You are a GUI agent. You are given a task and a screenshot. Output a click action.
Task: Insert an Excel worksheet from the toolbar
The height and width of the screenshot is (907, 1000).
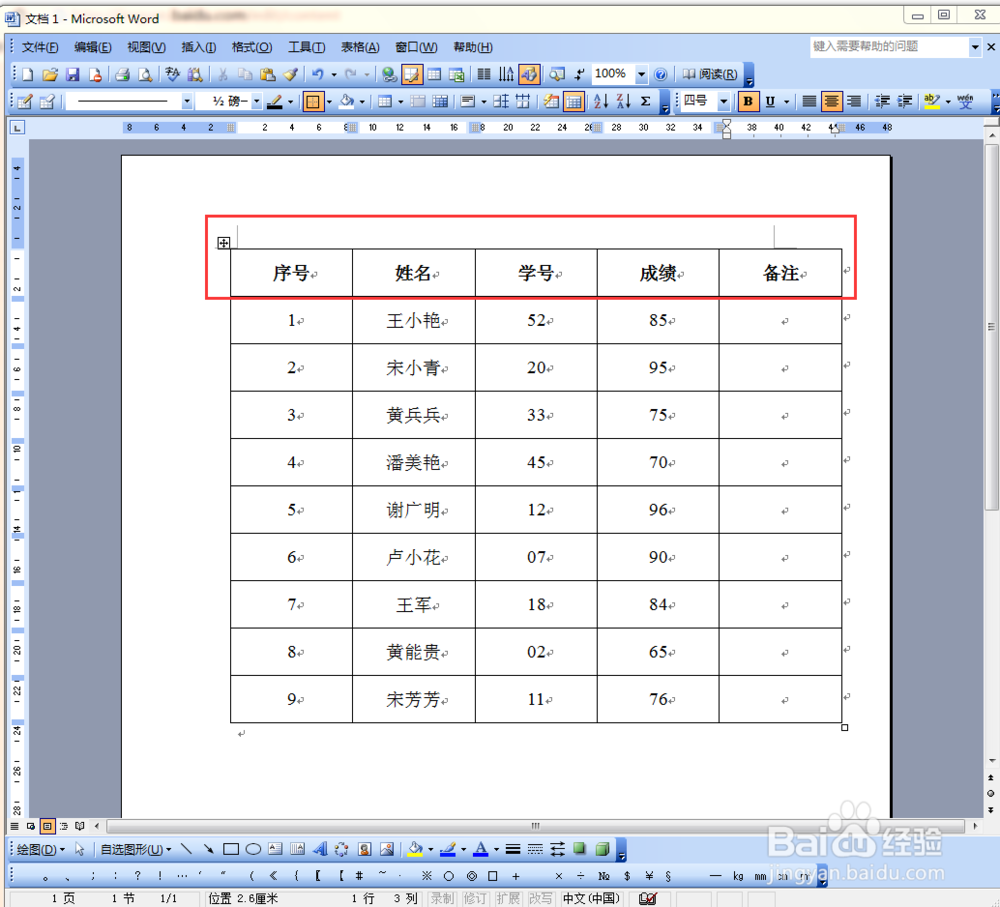456,74
